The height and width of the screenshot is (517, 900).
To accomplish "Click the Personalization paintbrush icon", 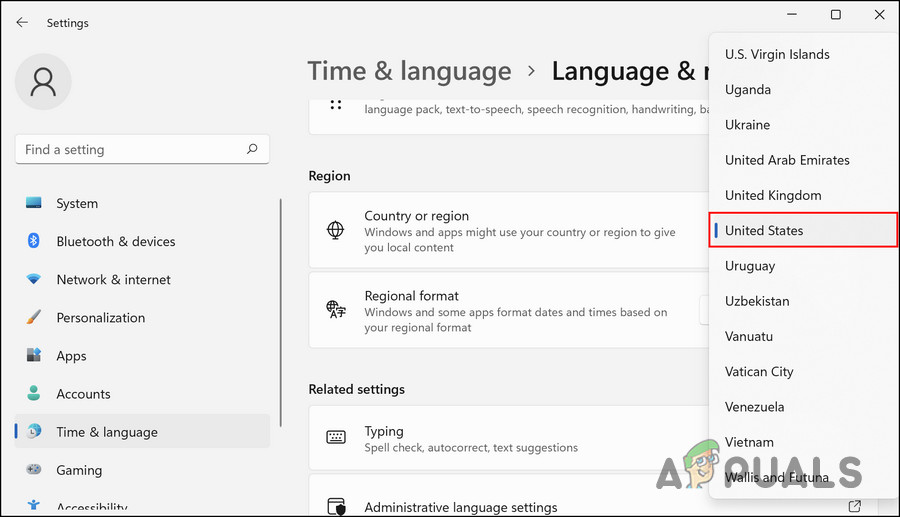I will click(34, 317).
